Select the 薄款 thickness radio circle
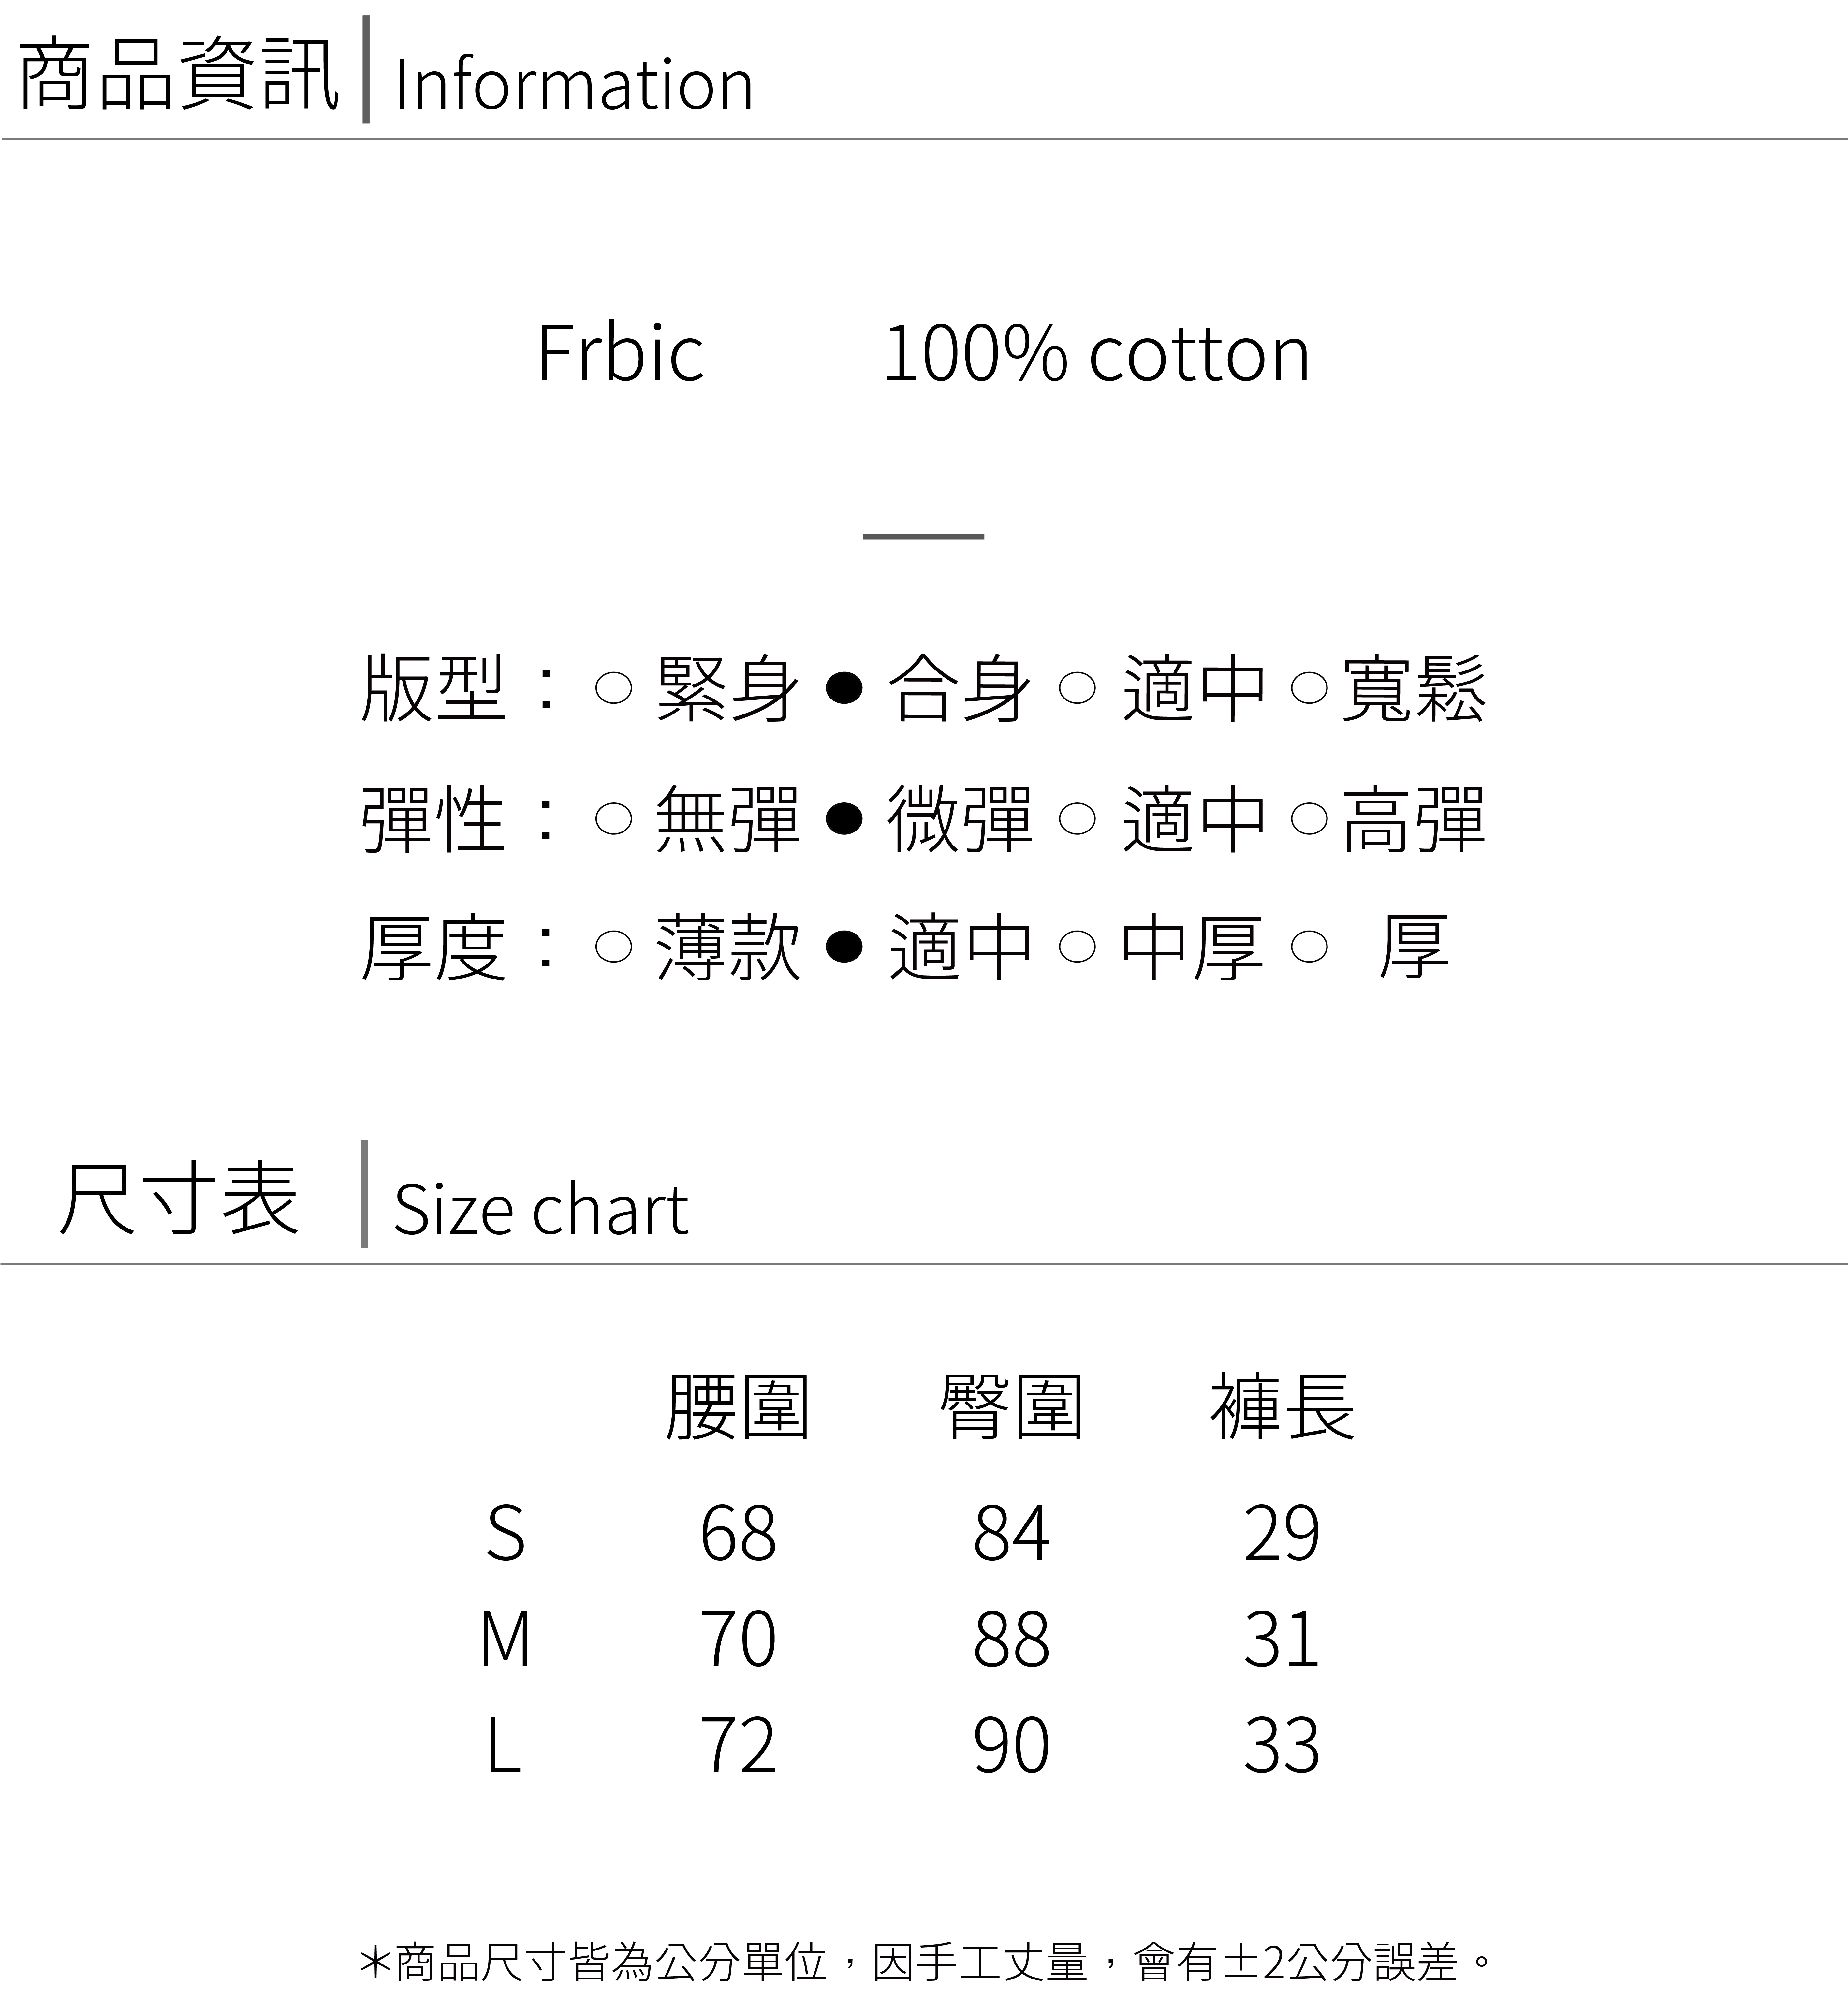1848x2016 pixels. pyautogui.click(x=613, y=947)
